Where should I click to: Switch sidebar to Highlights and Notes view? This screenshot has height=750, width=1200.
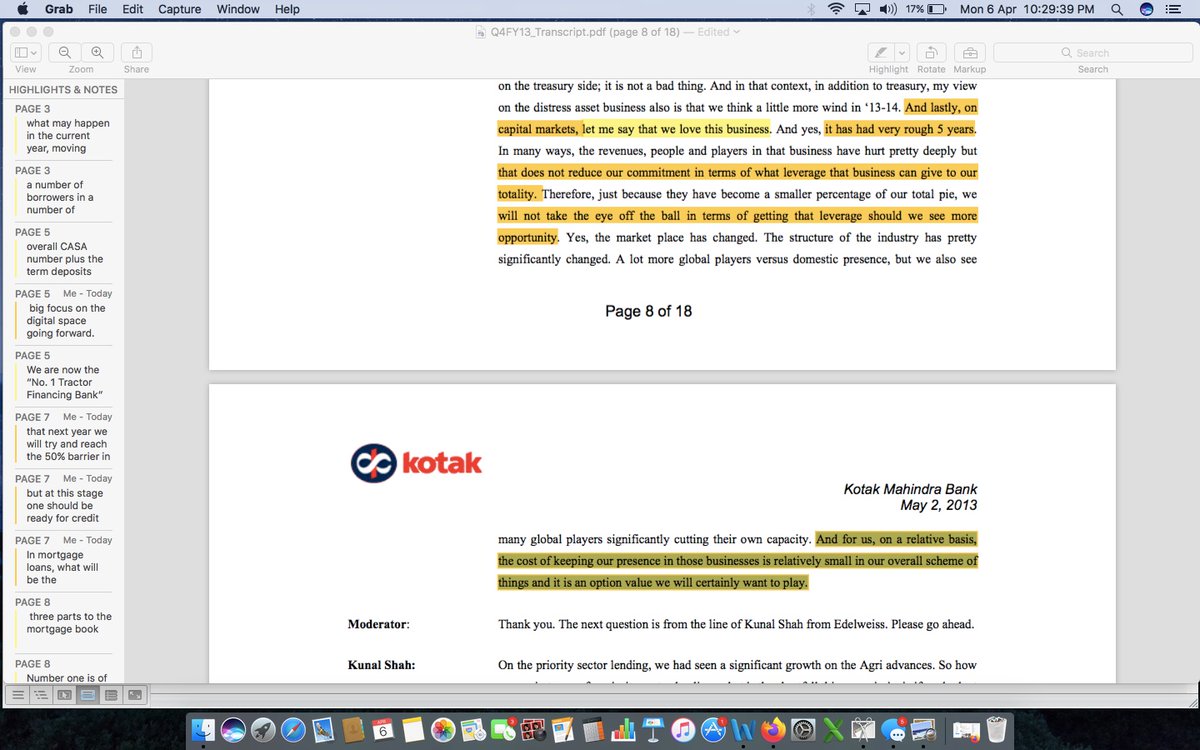(x=88, y=694)
